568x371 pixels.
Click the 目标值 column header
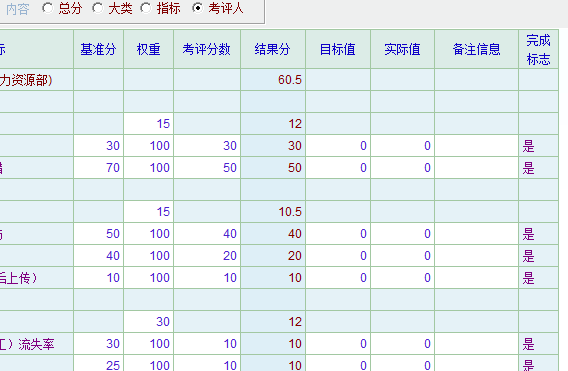click(338, 49)
